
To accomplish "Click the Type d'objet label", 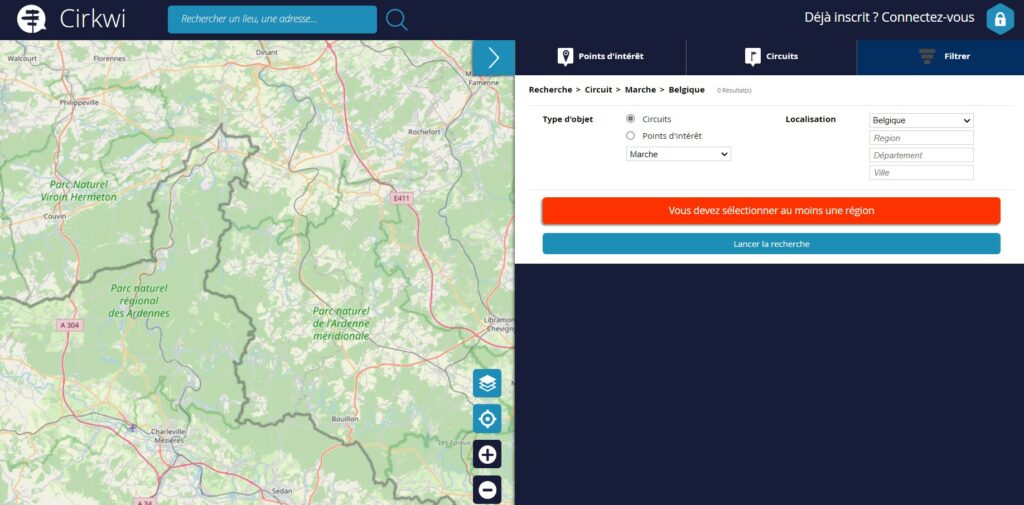I will point(568,120).
